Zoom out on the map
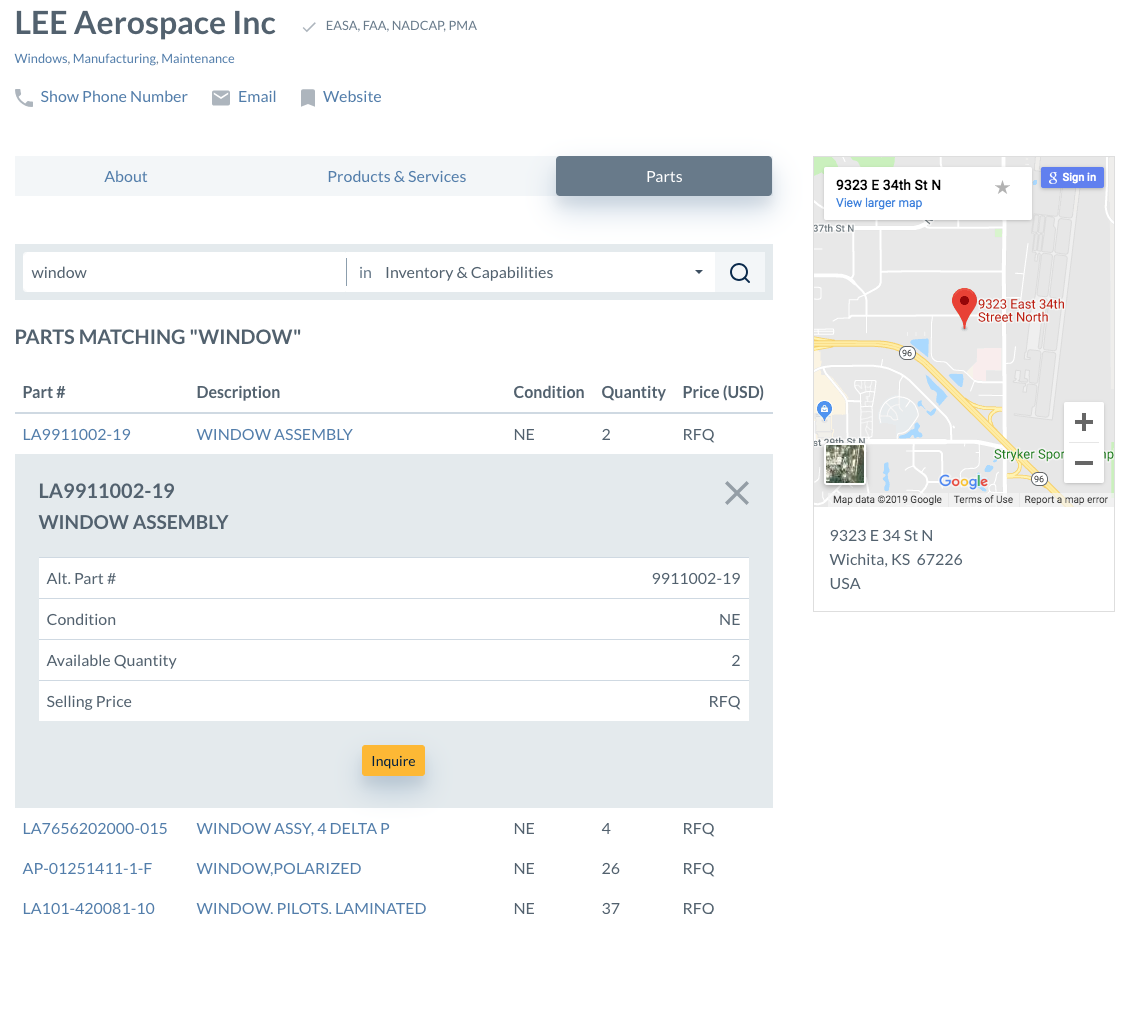This screenshot has height=1016, width=1131. (x=1083, y=463)
